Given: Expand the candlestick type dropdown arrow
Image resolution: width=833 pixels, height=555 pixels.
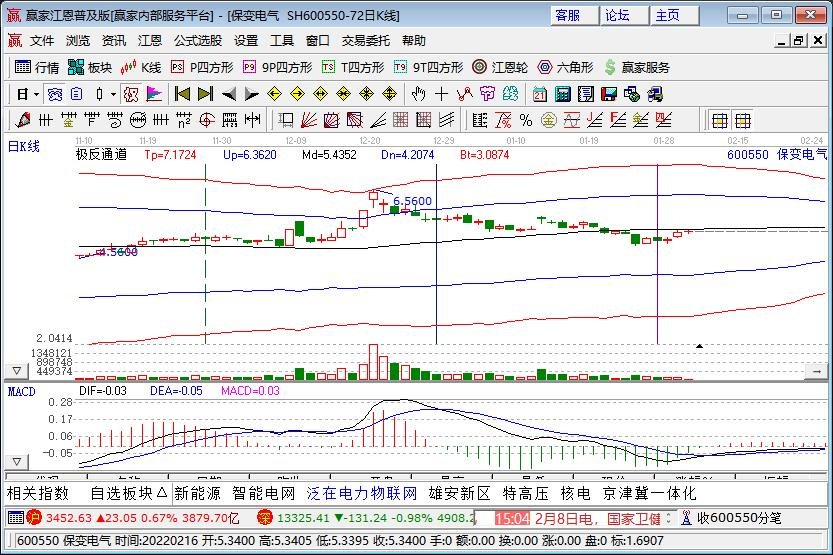Looking at the screenshot, I should coord(113,95).
